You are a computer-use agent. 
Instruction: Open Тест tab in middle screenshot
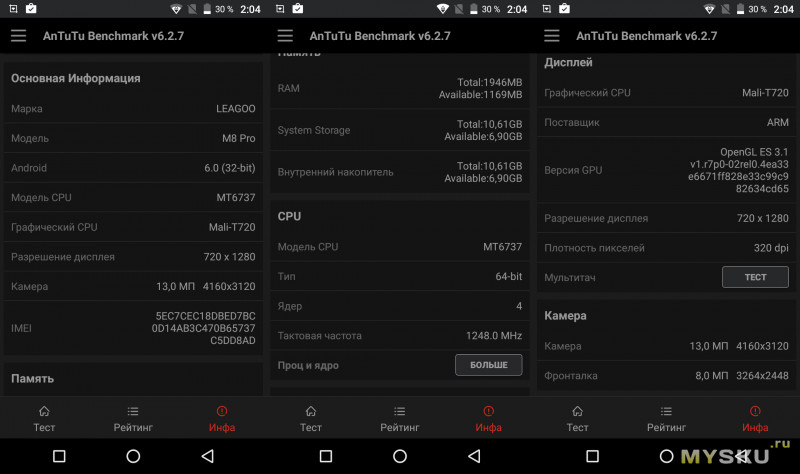(x=311, y=419)
